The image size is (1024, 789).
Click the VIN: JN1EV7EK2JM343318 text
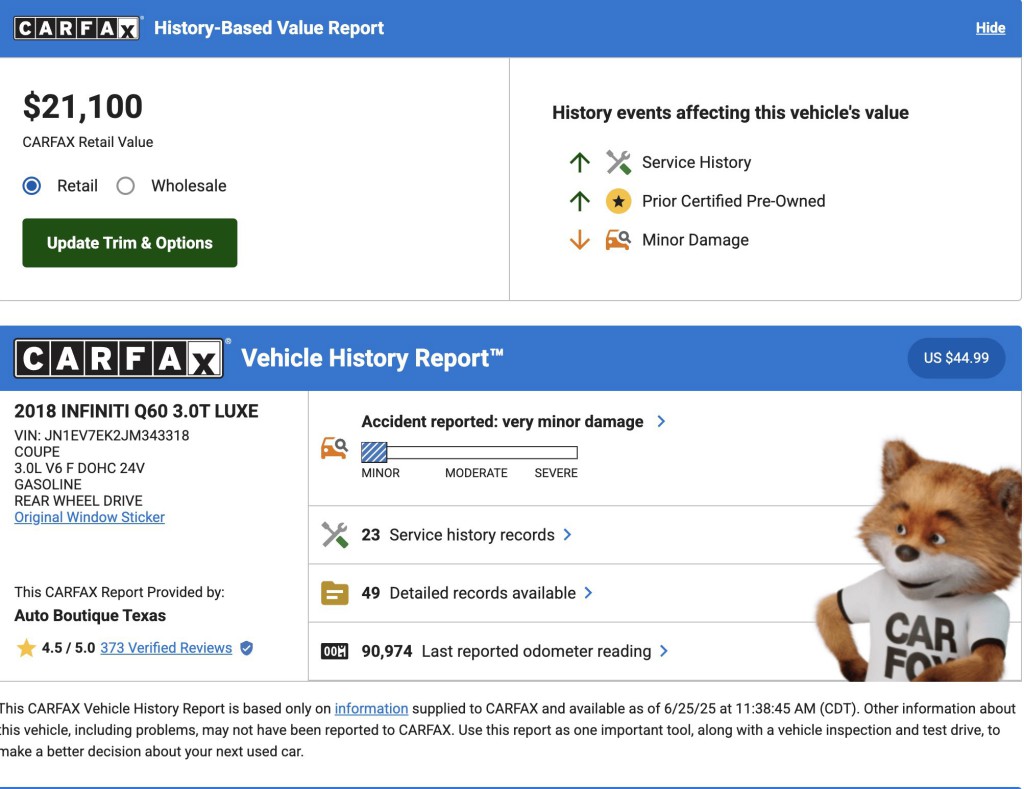(102, 436)
